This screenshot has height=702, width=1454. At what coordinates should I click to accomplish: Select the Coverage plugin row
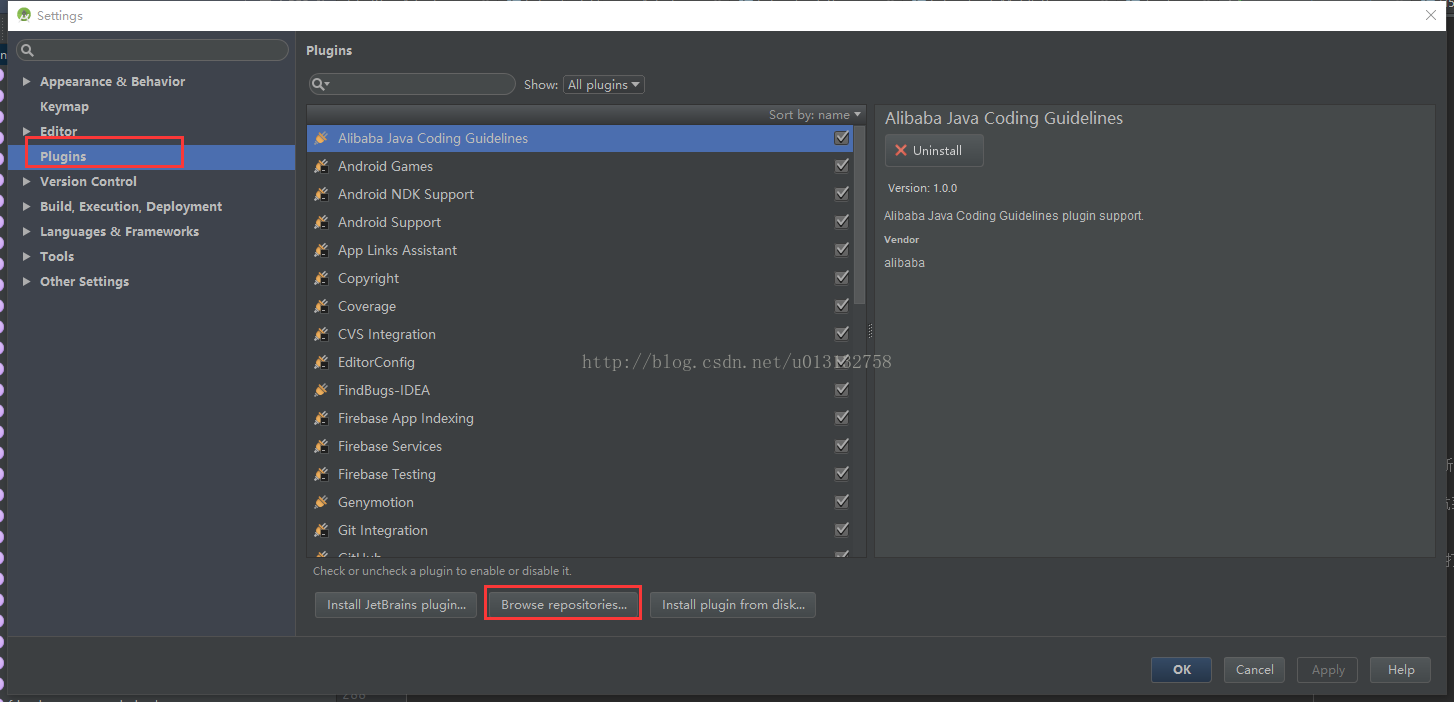click(580, 306)
